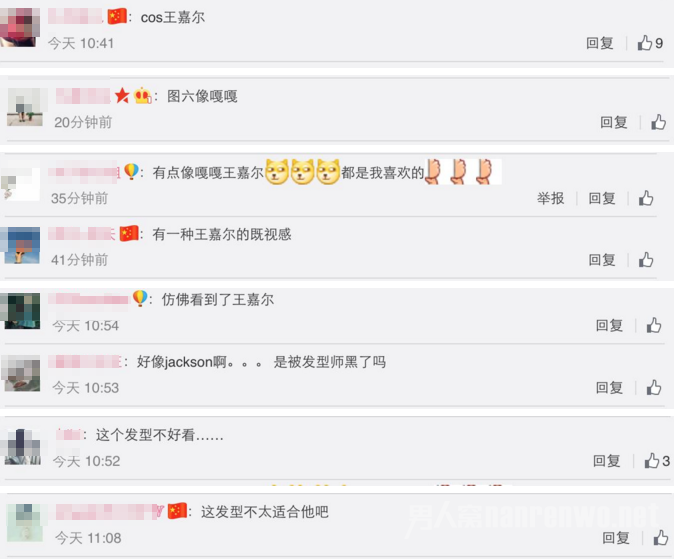Reply to the '仿佛看到了王嘉尔' comment
The image size is (674, 559).
(x=609, y=326)
